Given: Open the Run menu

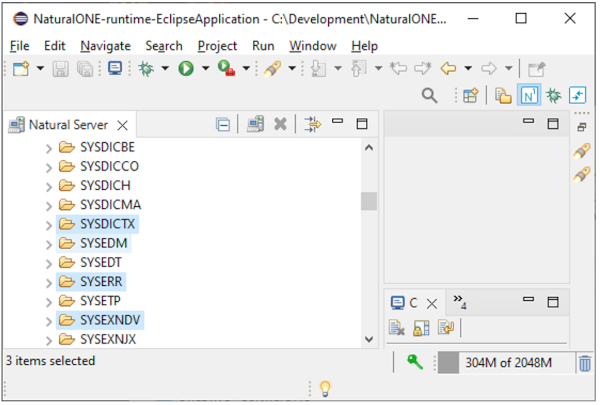Looking at the screenshot, I should coord(263,46).
